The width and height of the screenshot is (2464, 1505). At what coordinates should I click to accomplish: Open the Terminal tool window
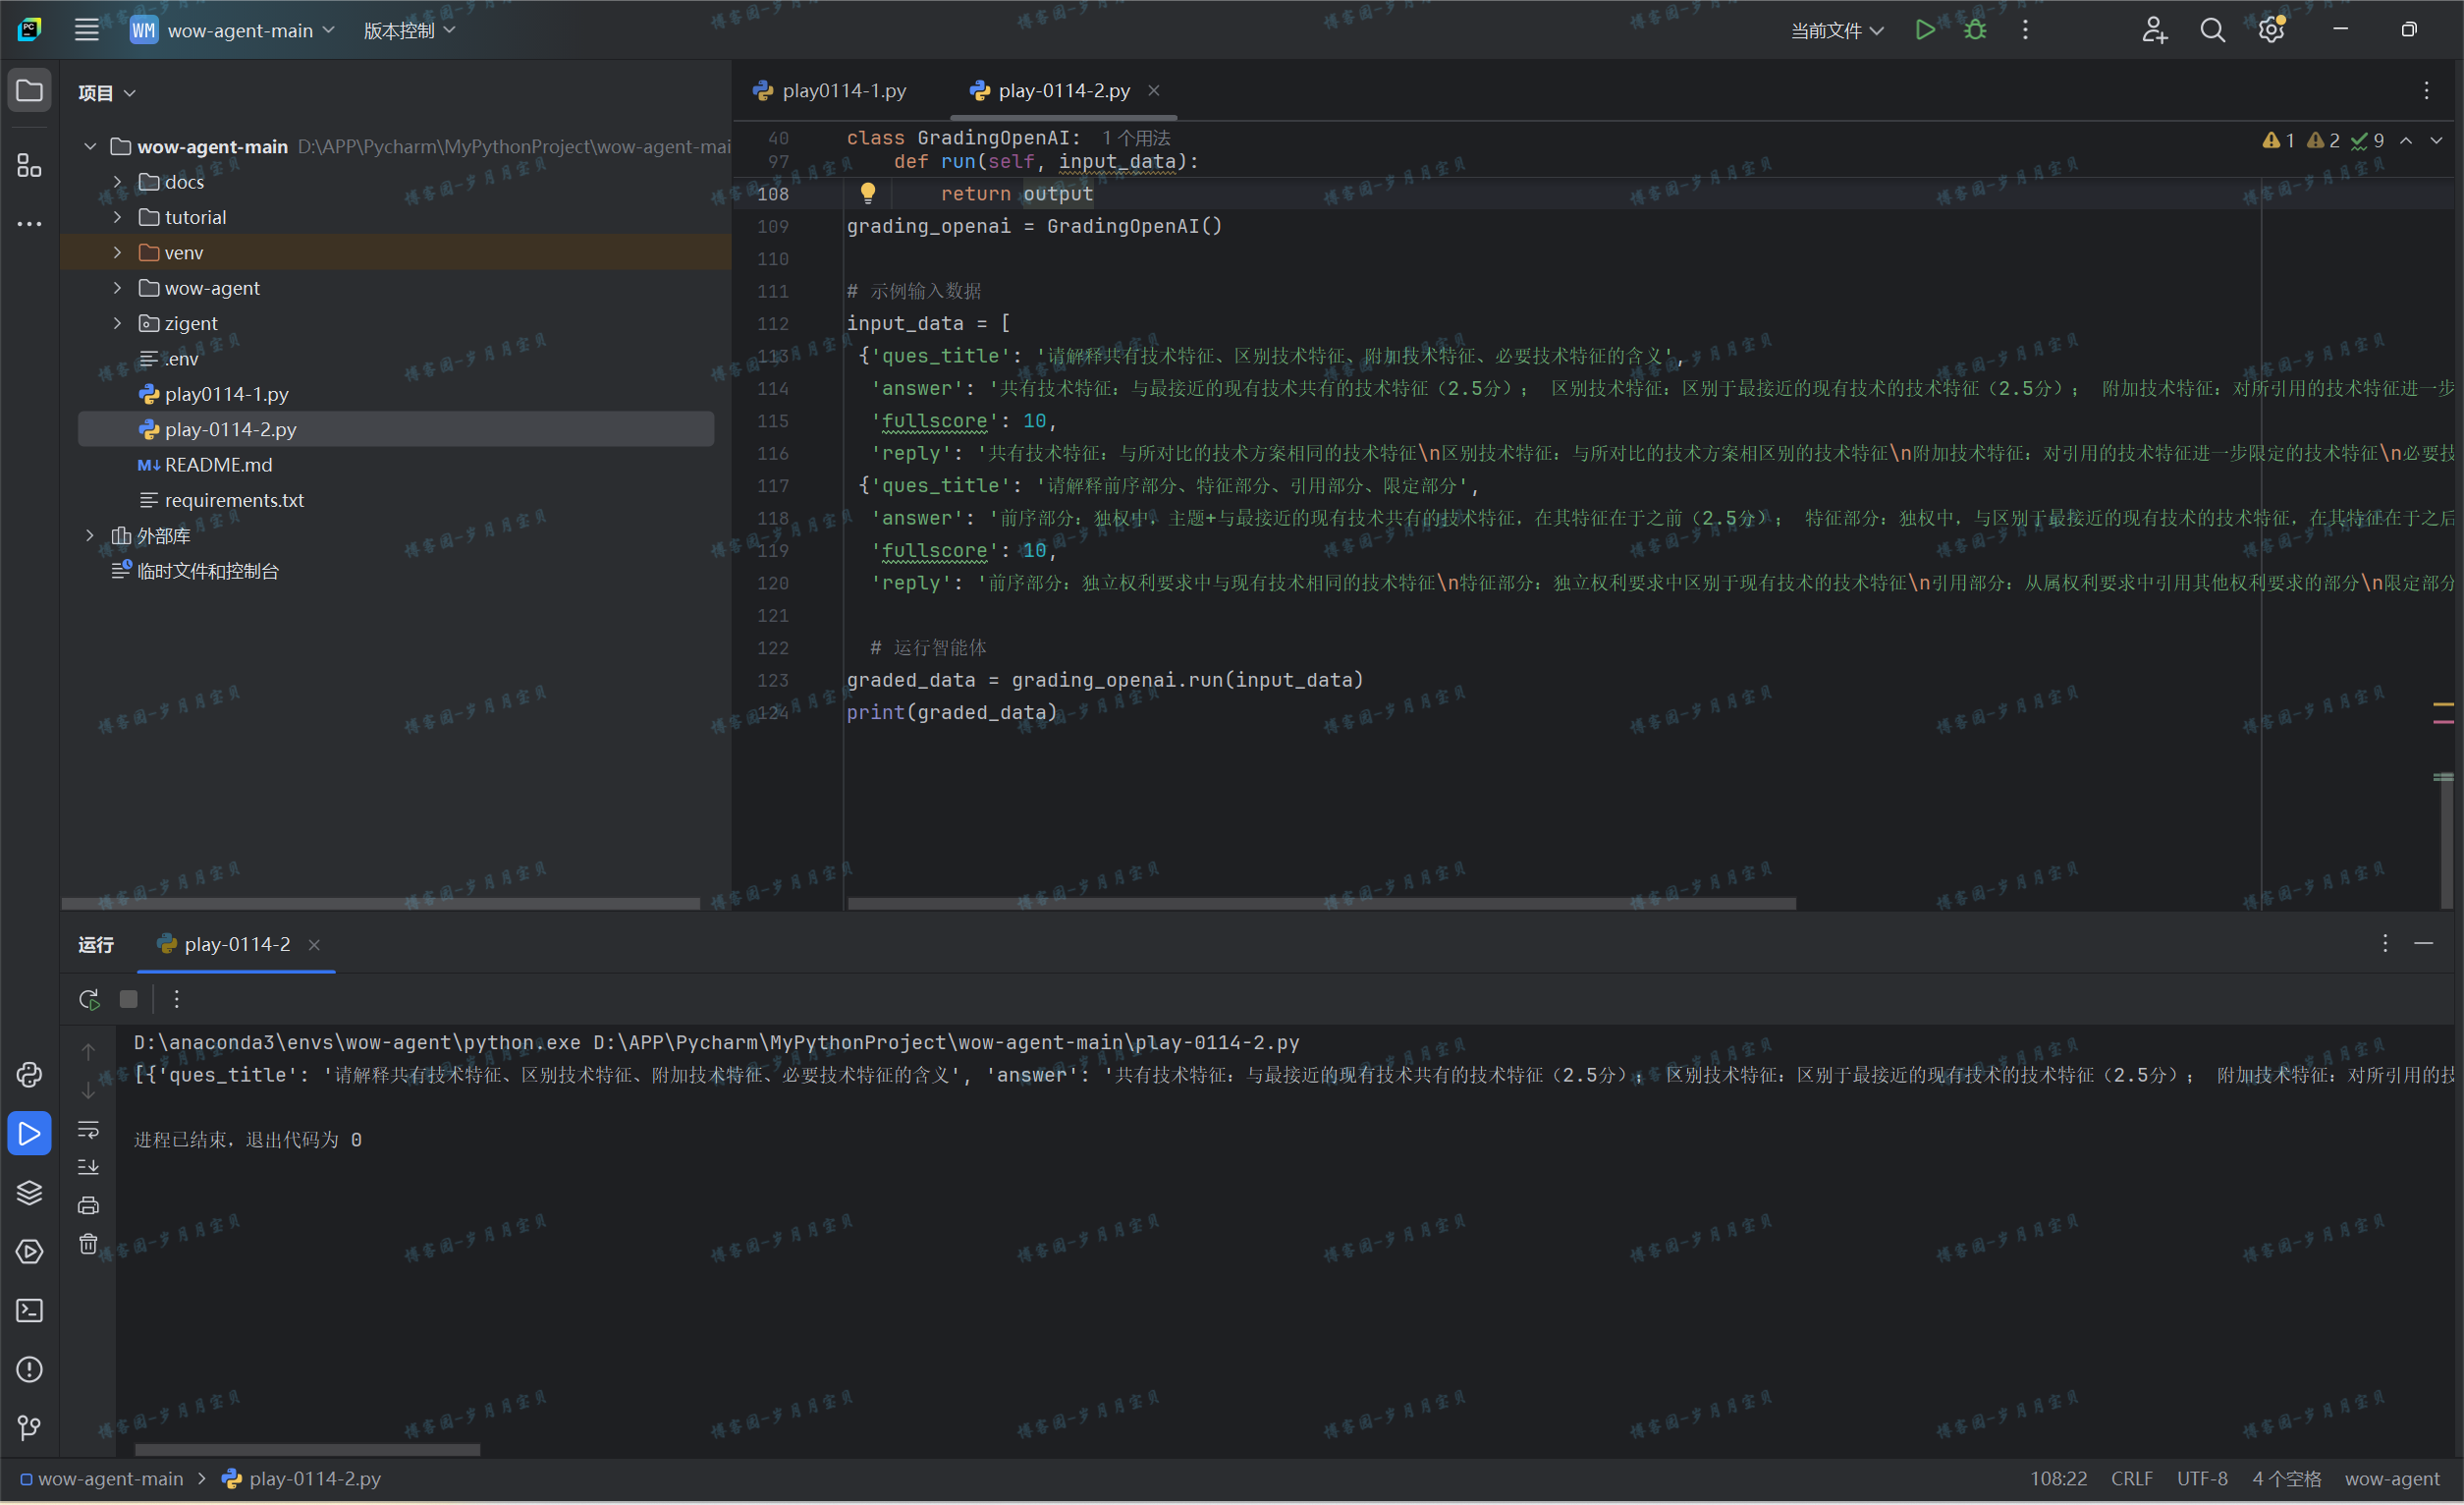(29, 1310)
